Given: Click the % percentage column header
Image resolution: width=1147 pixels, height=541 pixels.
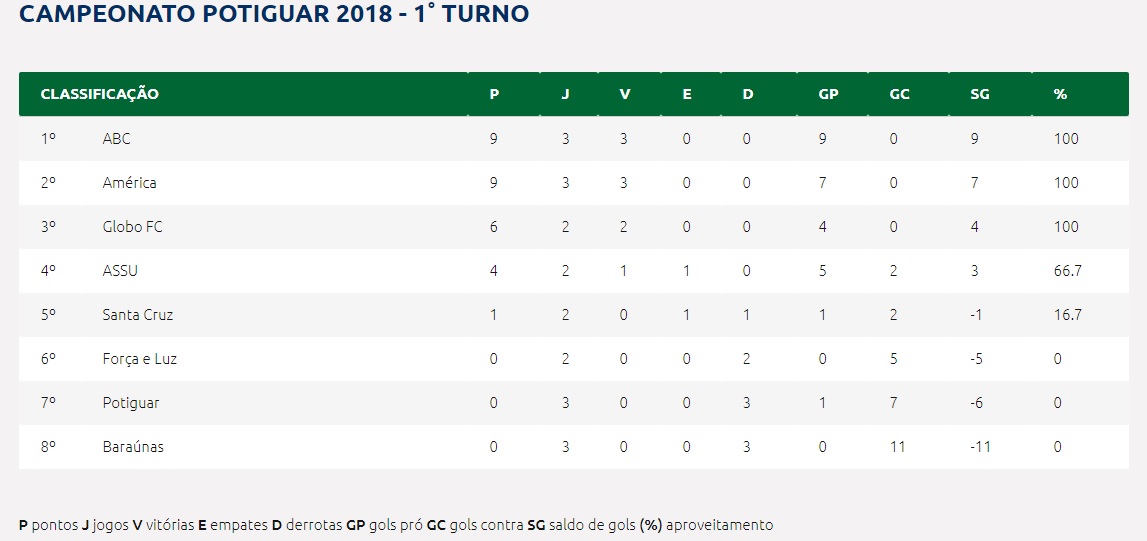Looking at the screenshot, I should tap(1060, 94).
